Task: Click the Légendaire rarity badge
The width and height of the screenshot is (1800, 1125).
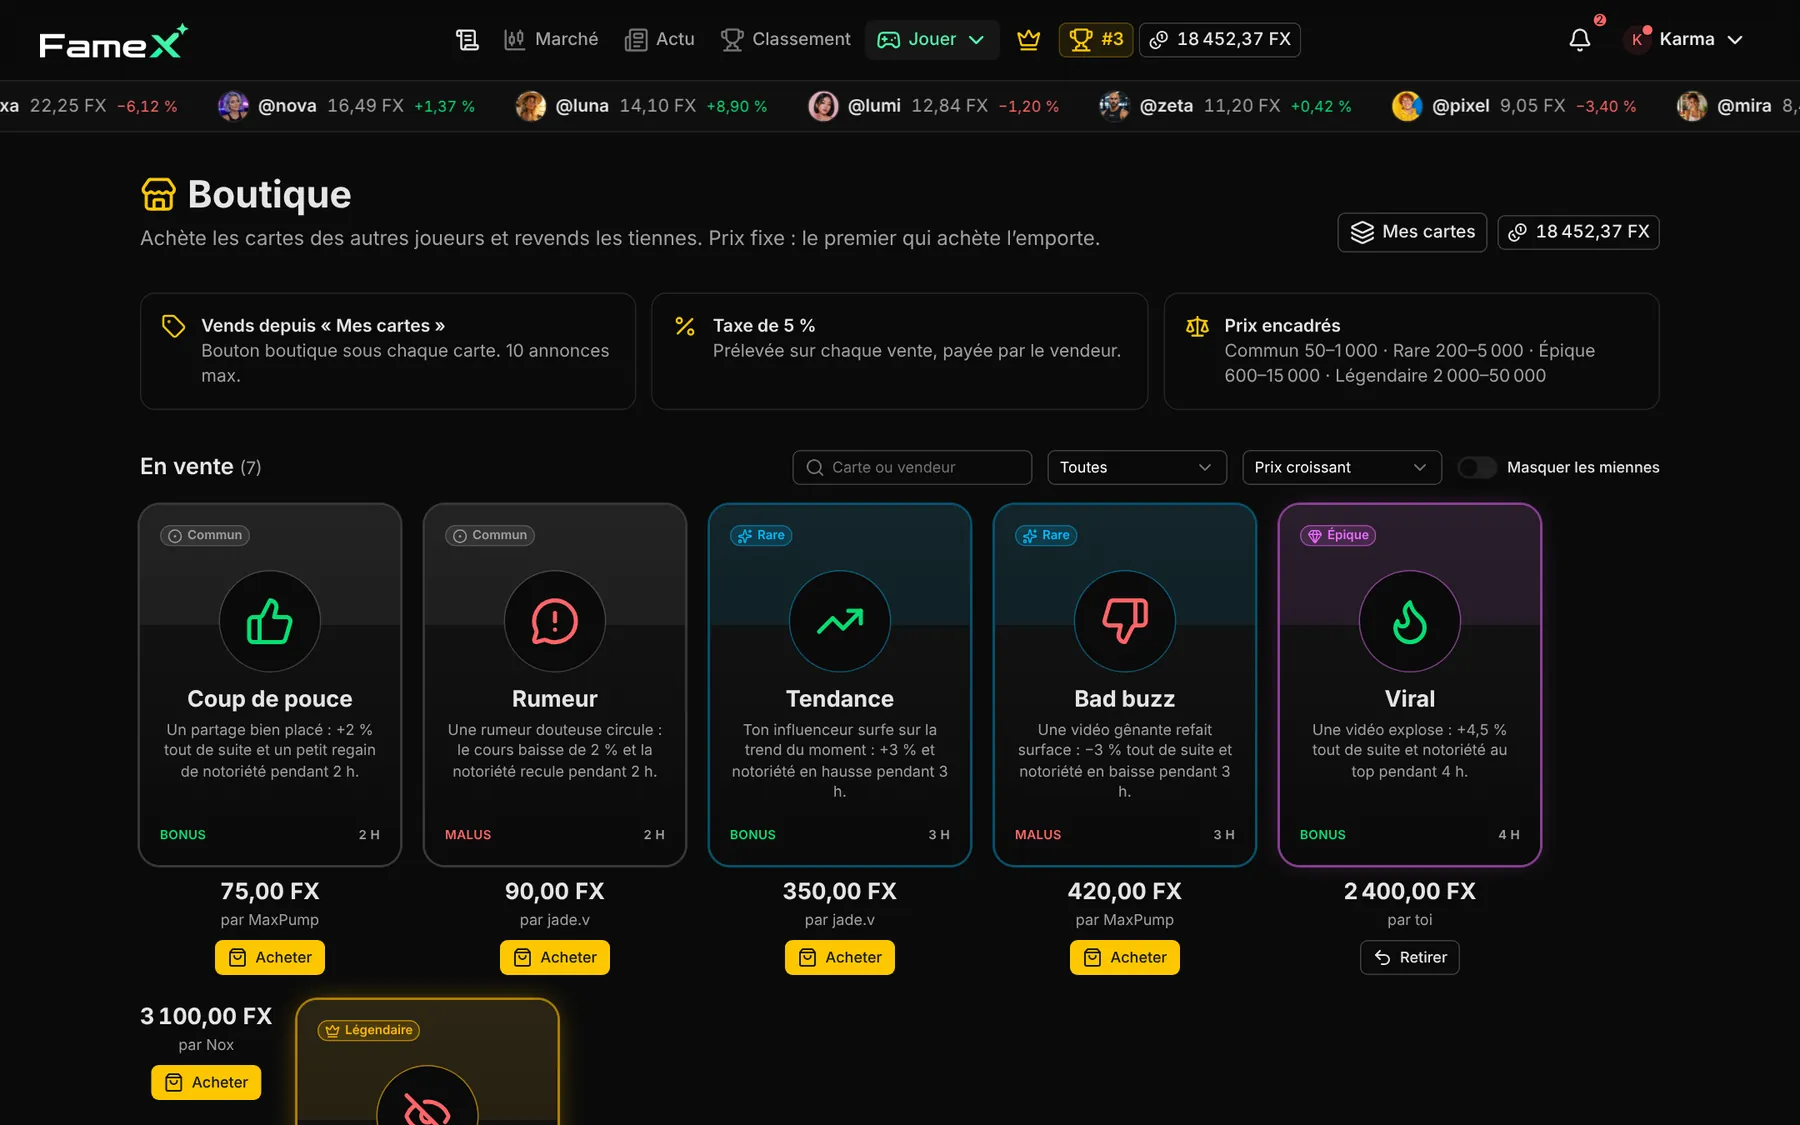Action: click(x=369, y=1030)
